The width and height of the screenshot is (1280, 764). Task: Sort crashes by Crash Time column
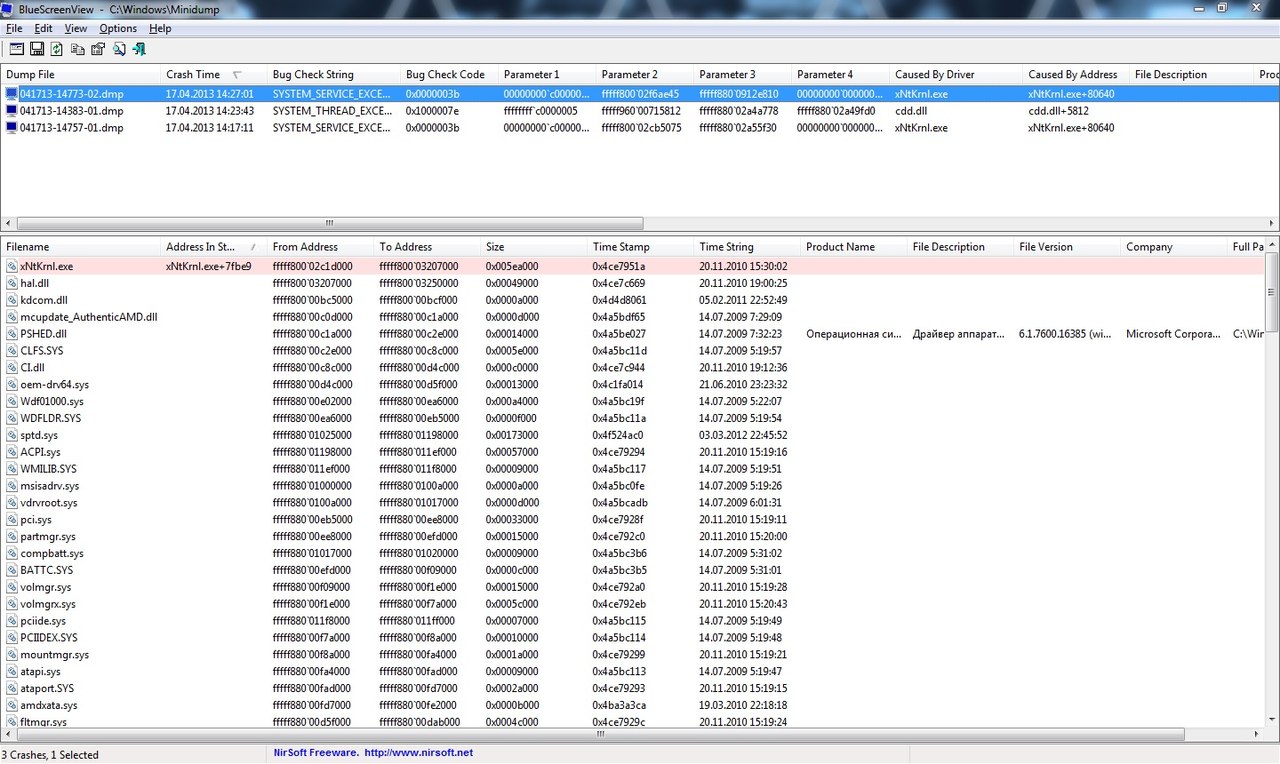point(213,75)
